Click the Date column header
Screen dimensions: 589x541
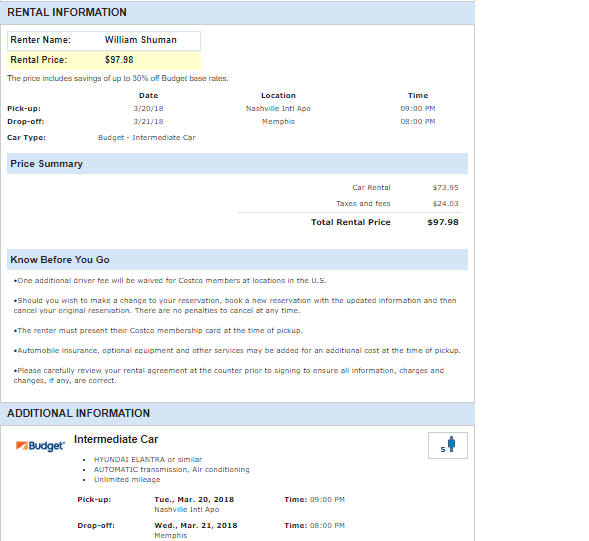click(148, 95)
